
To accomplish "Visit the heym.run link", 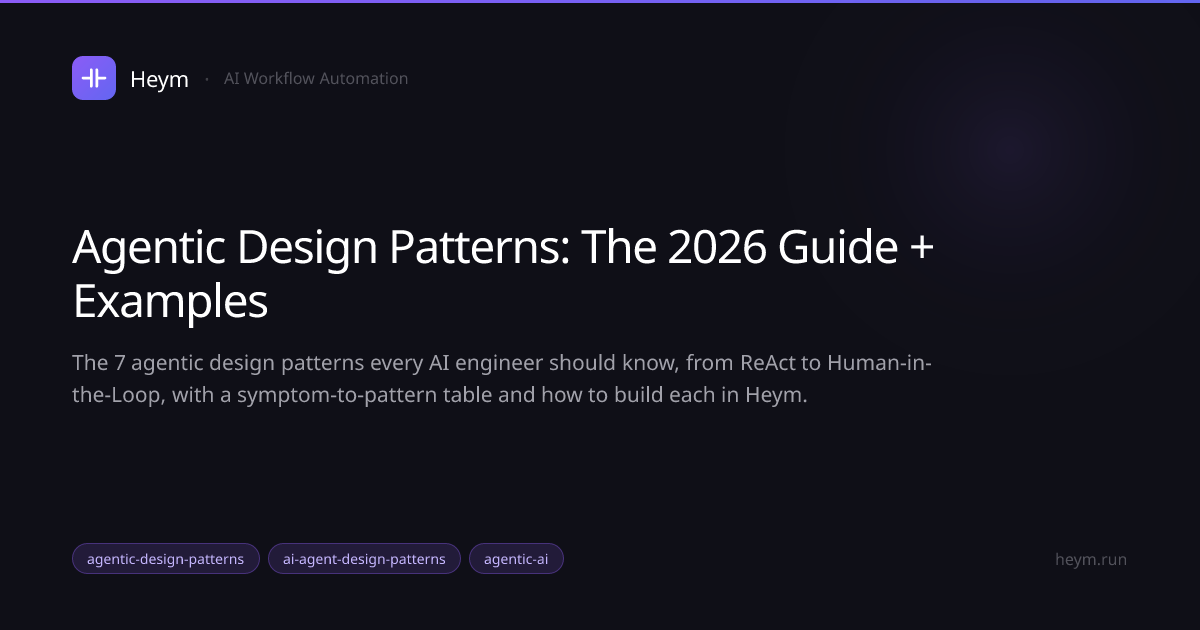I will coord(1091,559).
